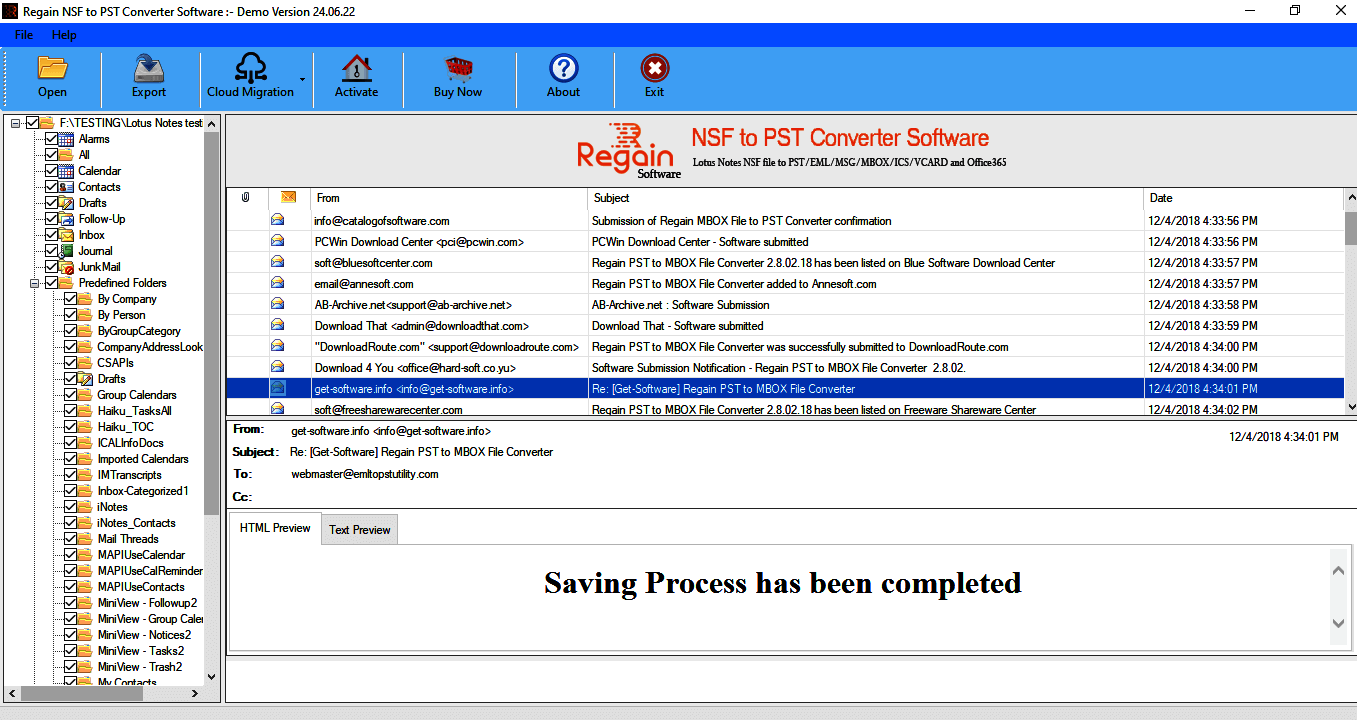Click the Follow-Up folder icon
Image resolution: width=1357 pixels, height=720 pixels.
[68, 219]
